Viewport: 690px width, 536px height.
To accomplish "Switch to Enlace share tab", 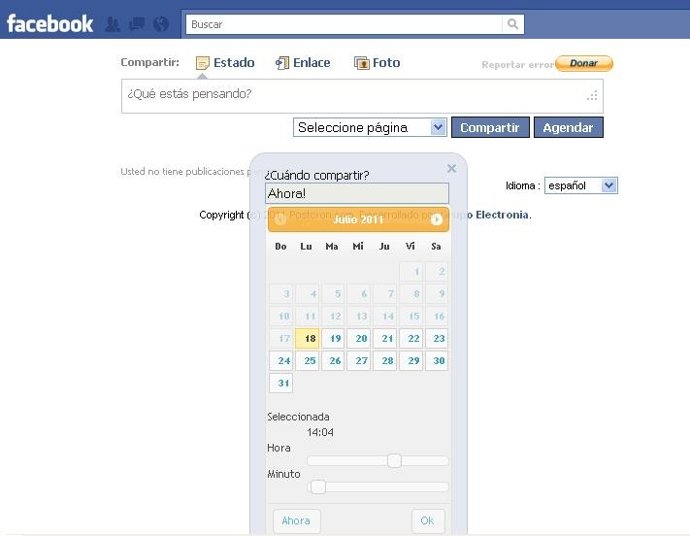I will tap(303, 62).
